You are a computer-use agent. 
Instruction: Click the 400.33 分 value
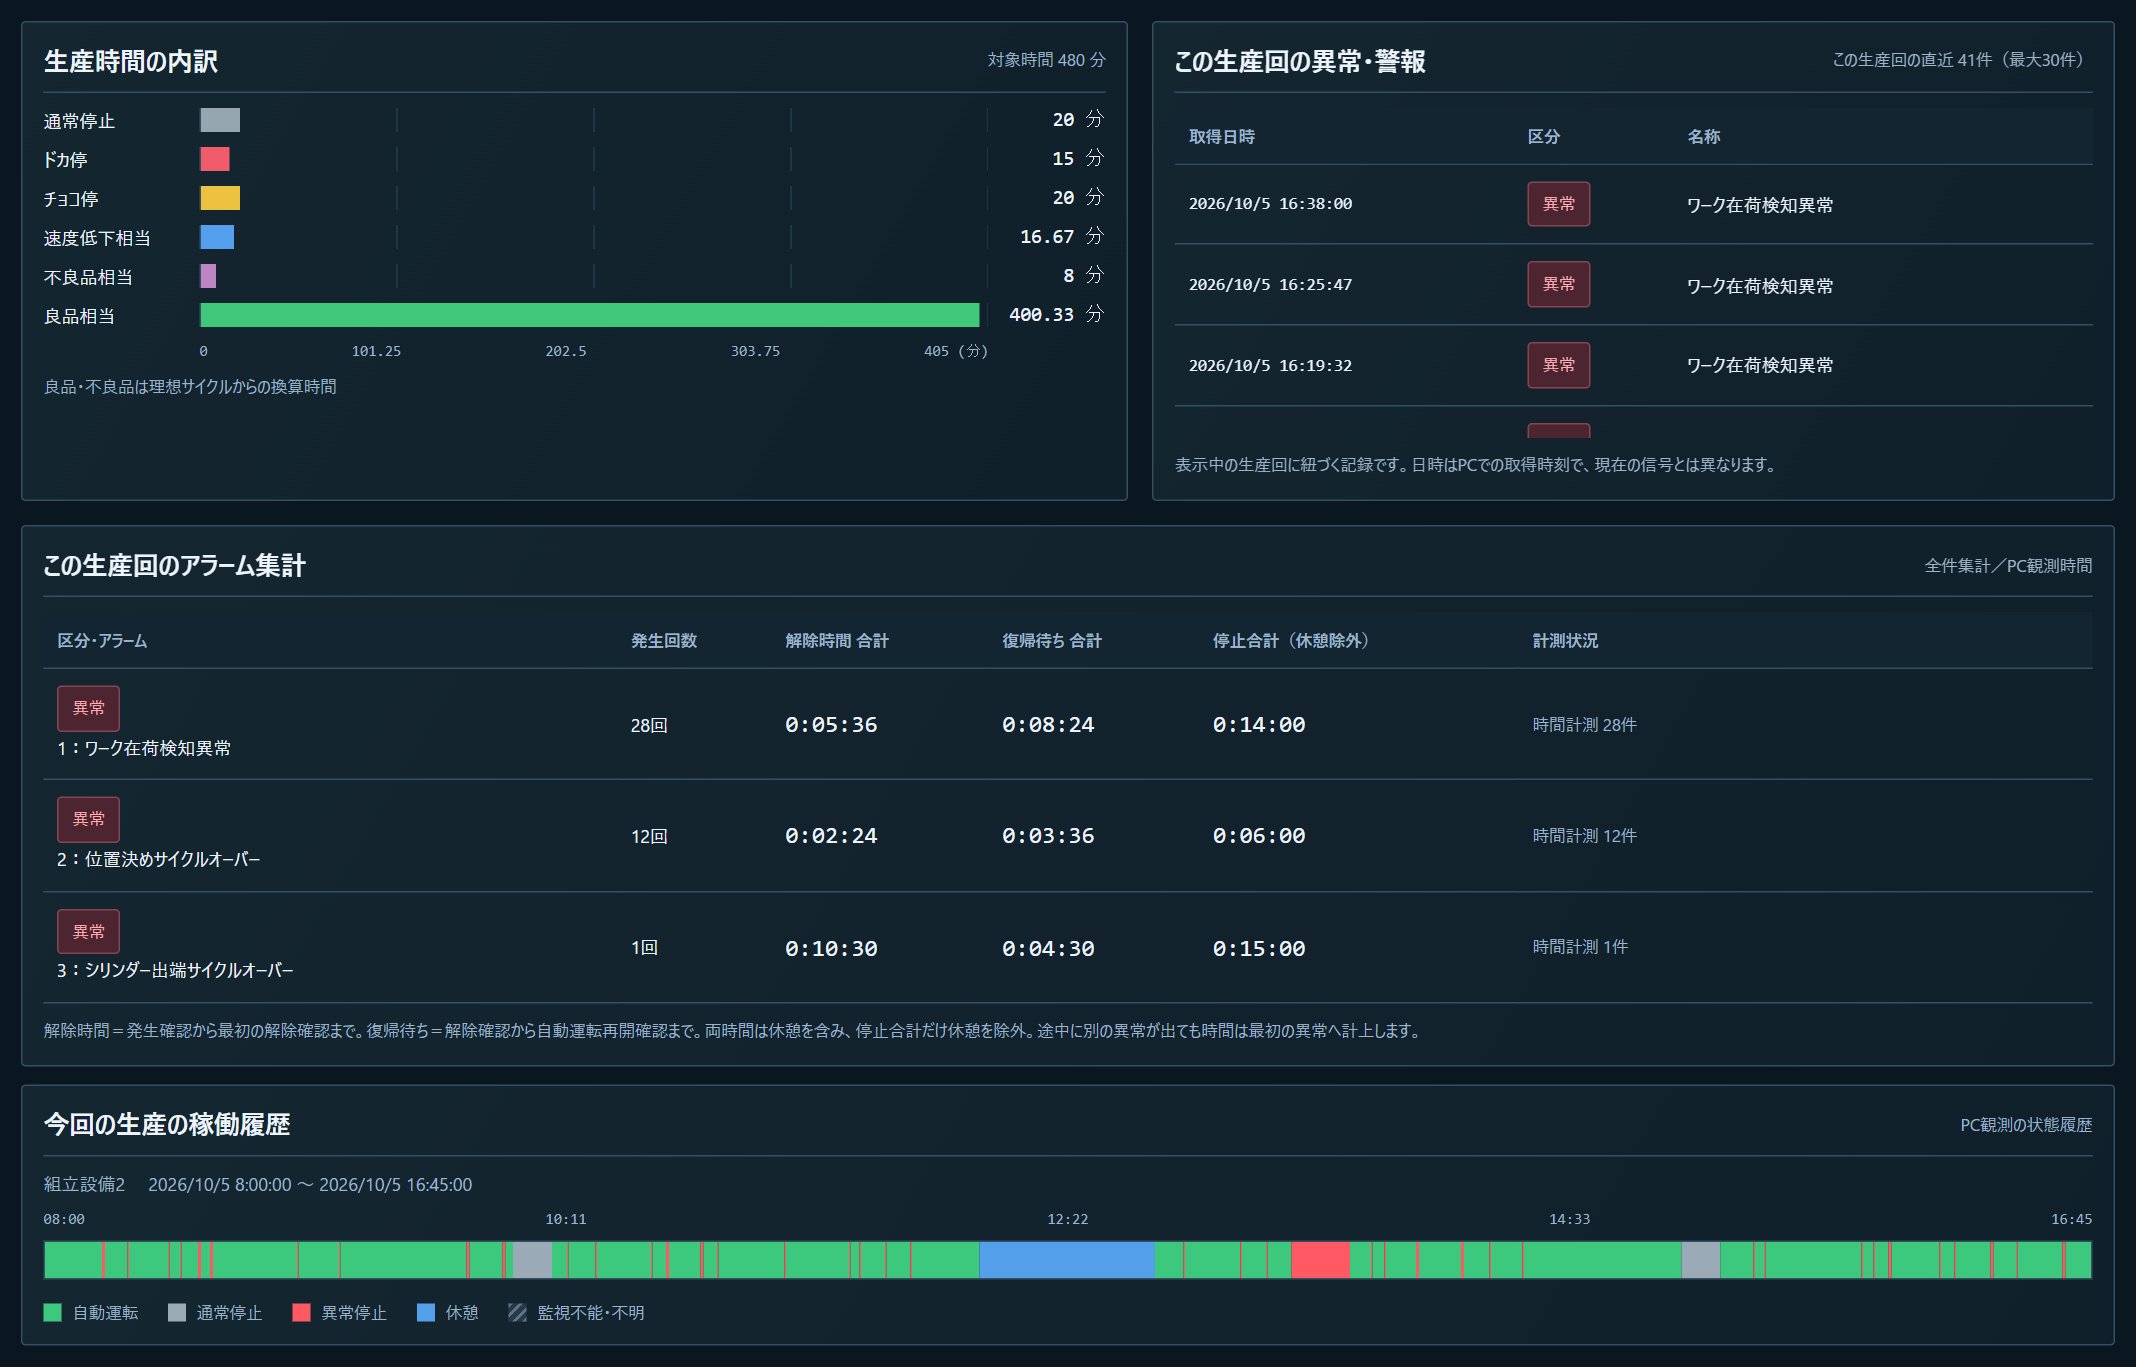click(x=1056, y=315)
